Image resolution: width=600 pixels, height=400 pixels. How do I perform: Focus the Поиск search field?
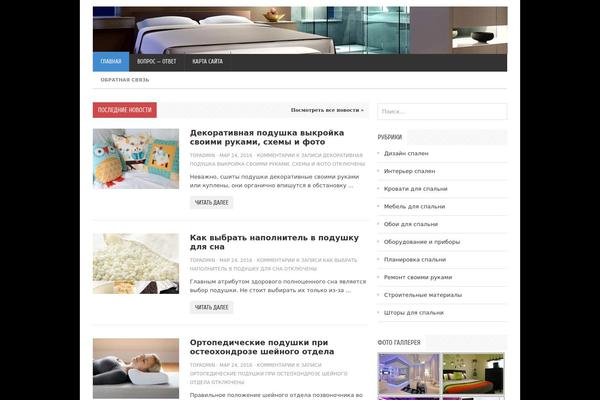click(442, 111)
